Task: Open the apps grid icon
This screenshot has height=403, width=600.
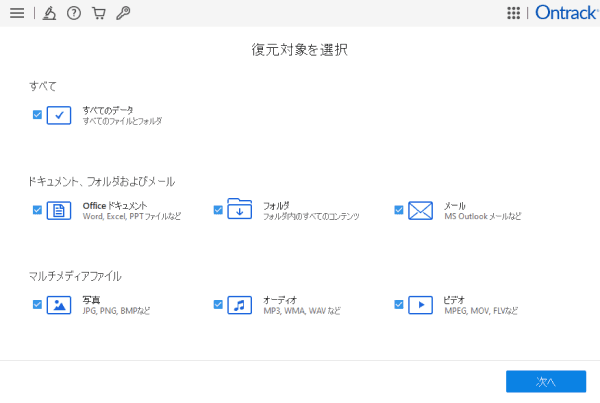Action: pyautogui.click(x=514, y=13)
